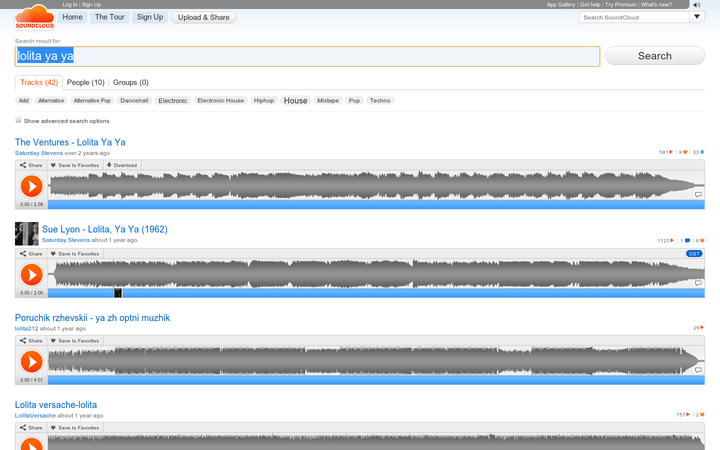Click the SoundCloud logo

point(34,17)
